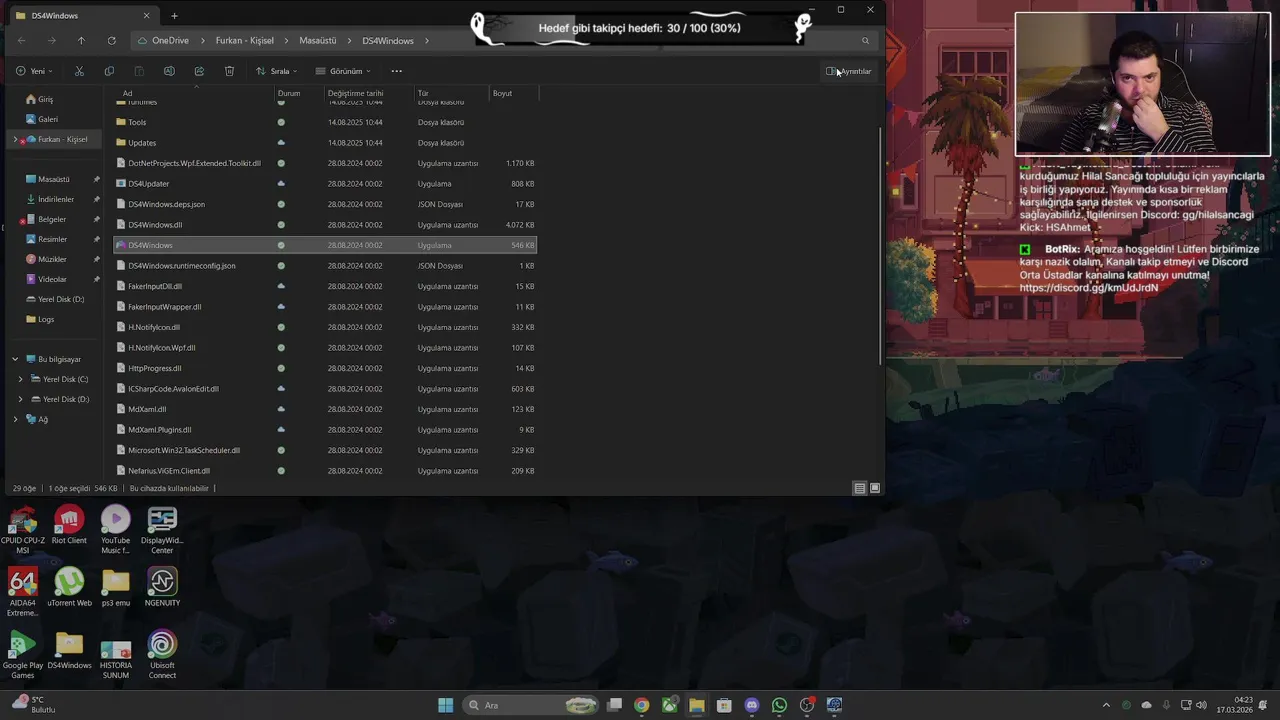Open YouTube Music desktop shortcut

115,530
